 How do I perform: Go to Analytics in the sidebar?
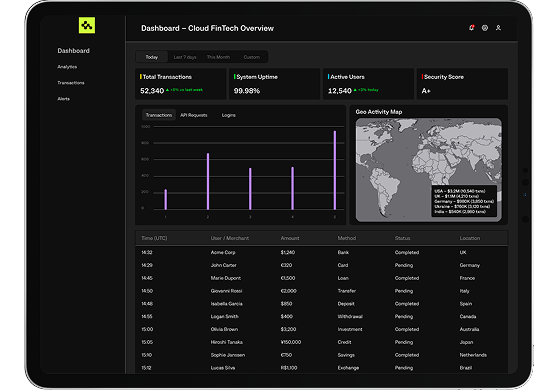pyautogui.click(x=67, y=67)
